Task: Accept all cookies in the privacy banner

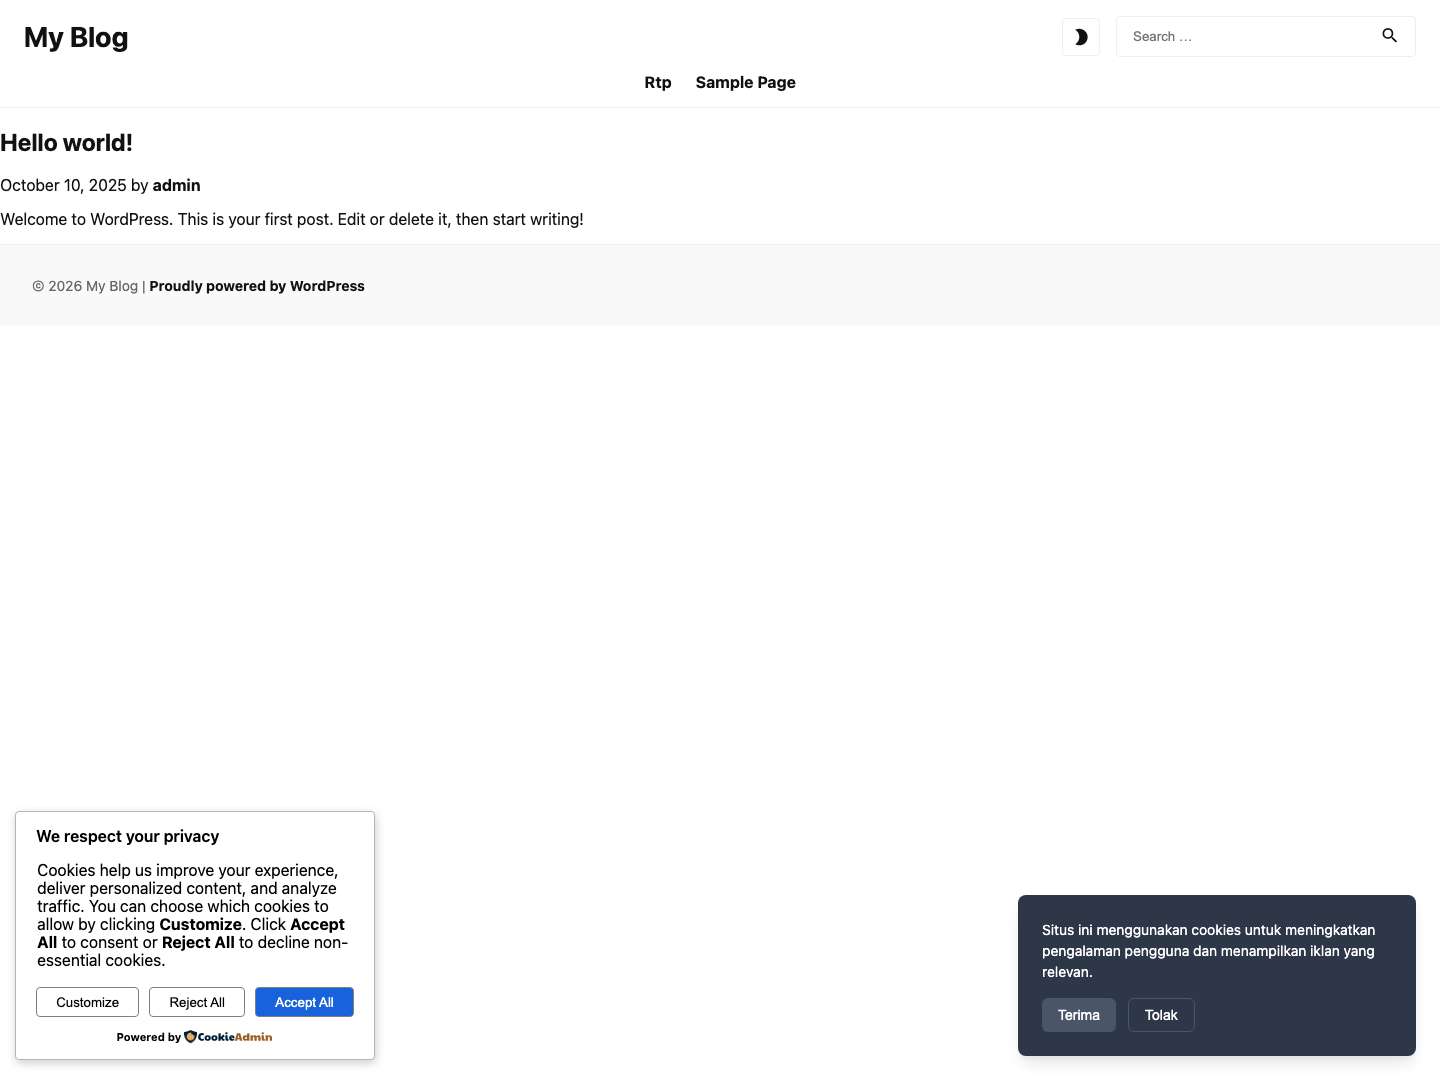Action: pyautogui.click(x=304, y=1002)
